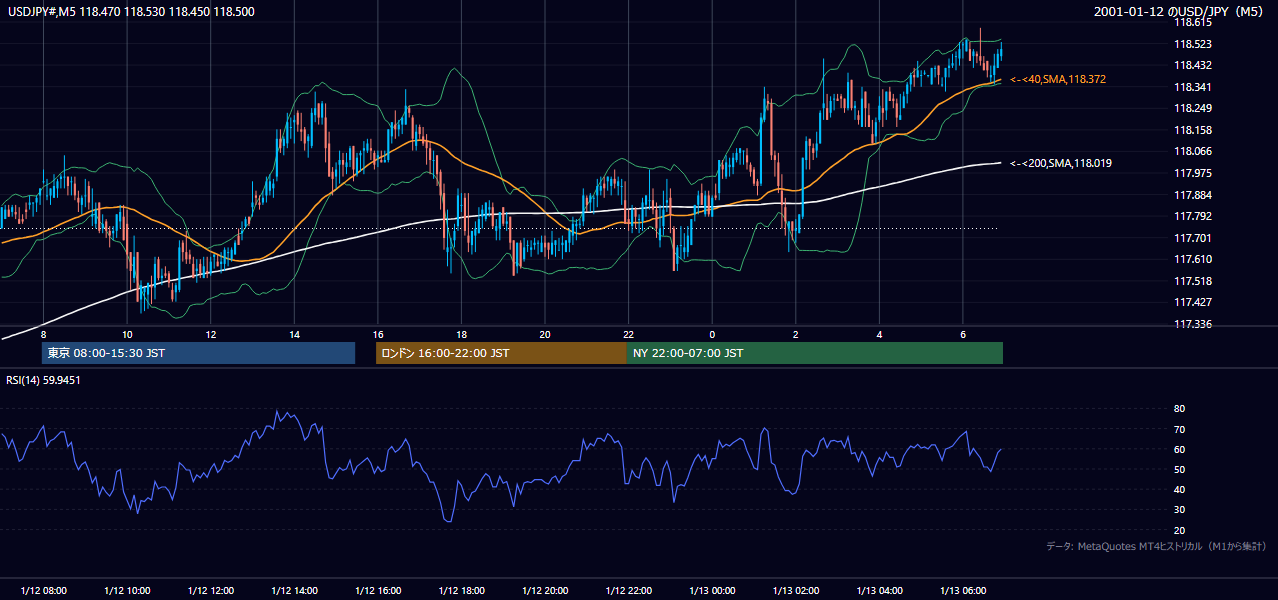The width and height of the screenshot is (1278, 600).
Task: Click the 1/12 14:00 time axis label
Action: [294, 591]
